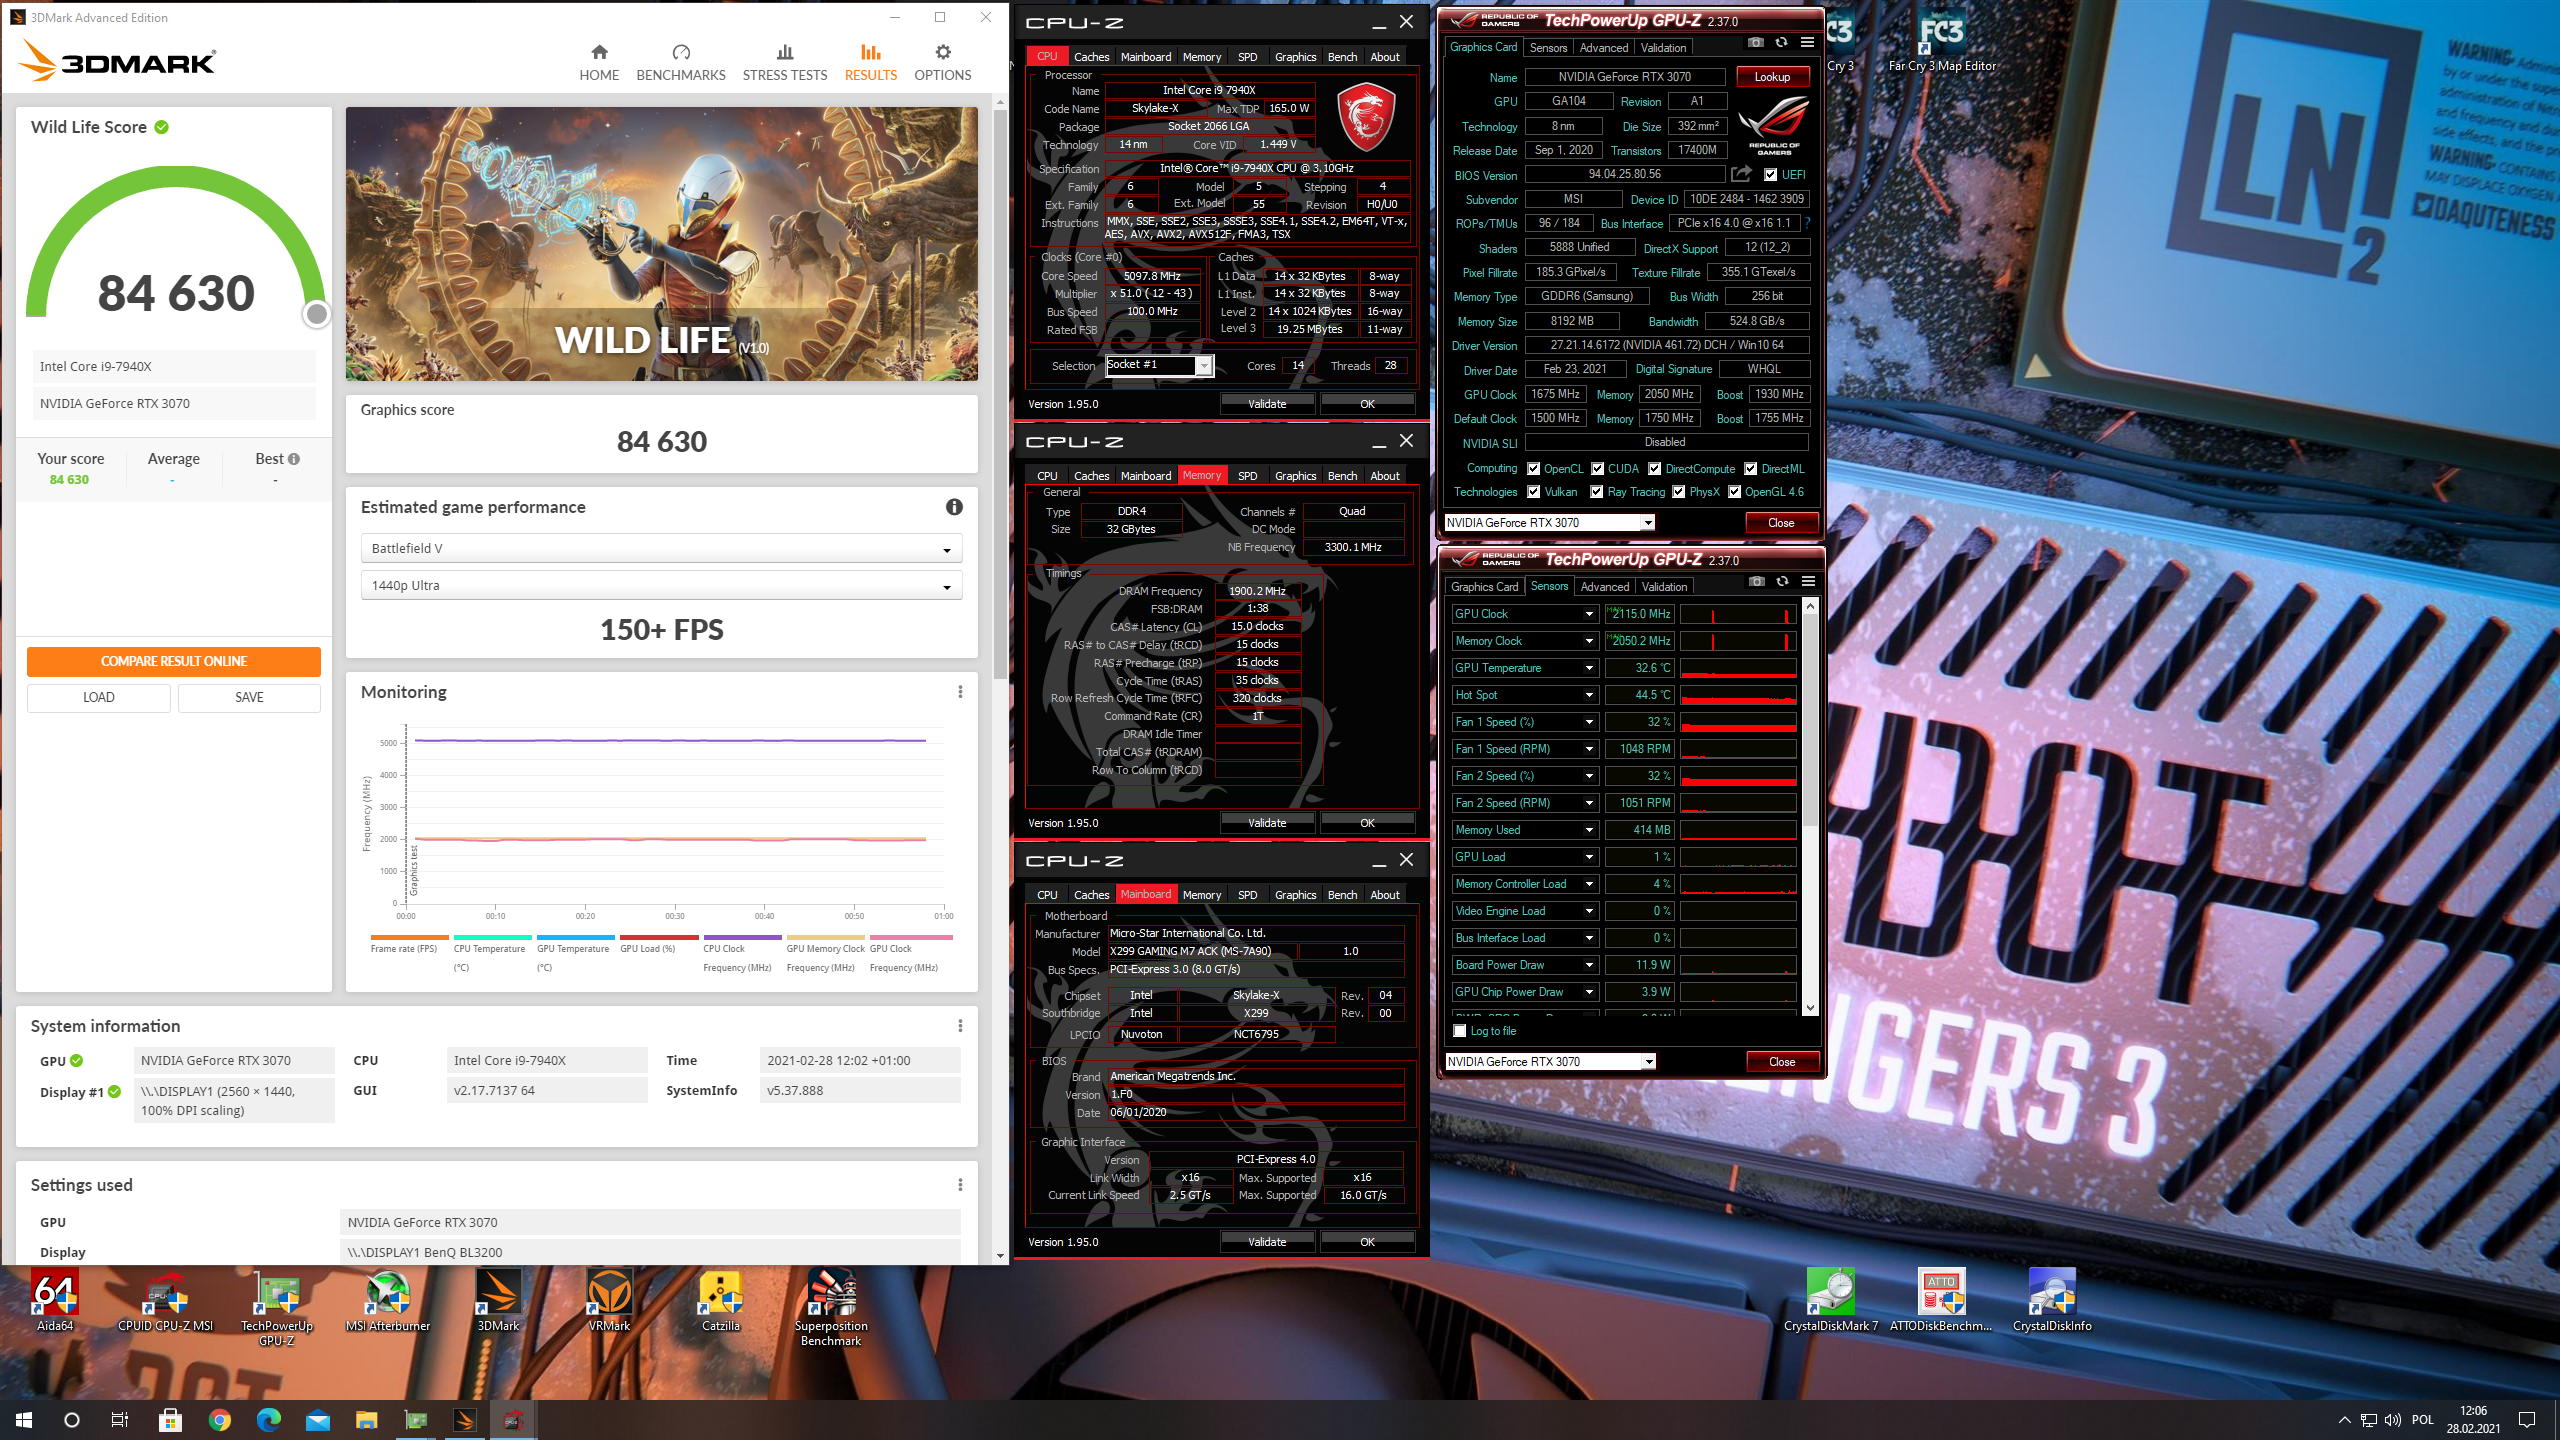
Task: Open the OPTIONS gear section
Action: point(943,62)
